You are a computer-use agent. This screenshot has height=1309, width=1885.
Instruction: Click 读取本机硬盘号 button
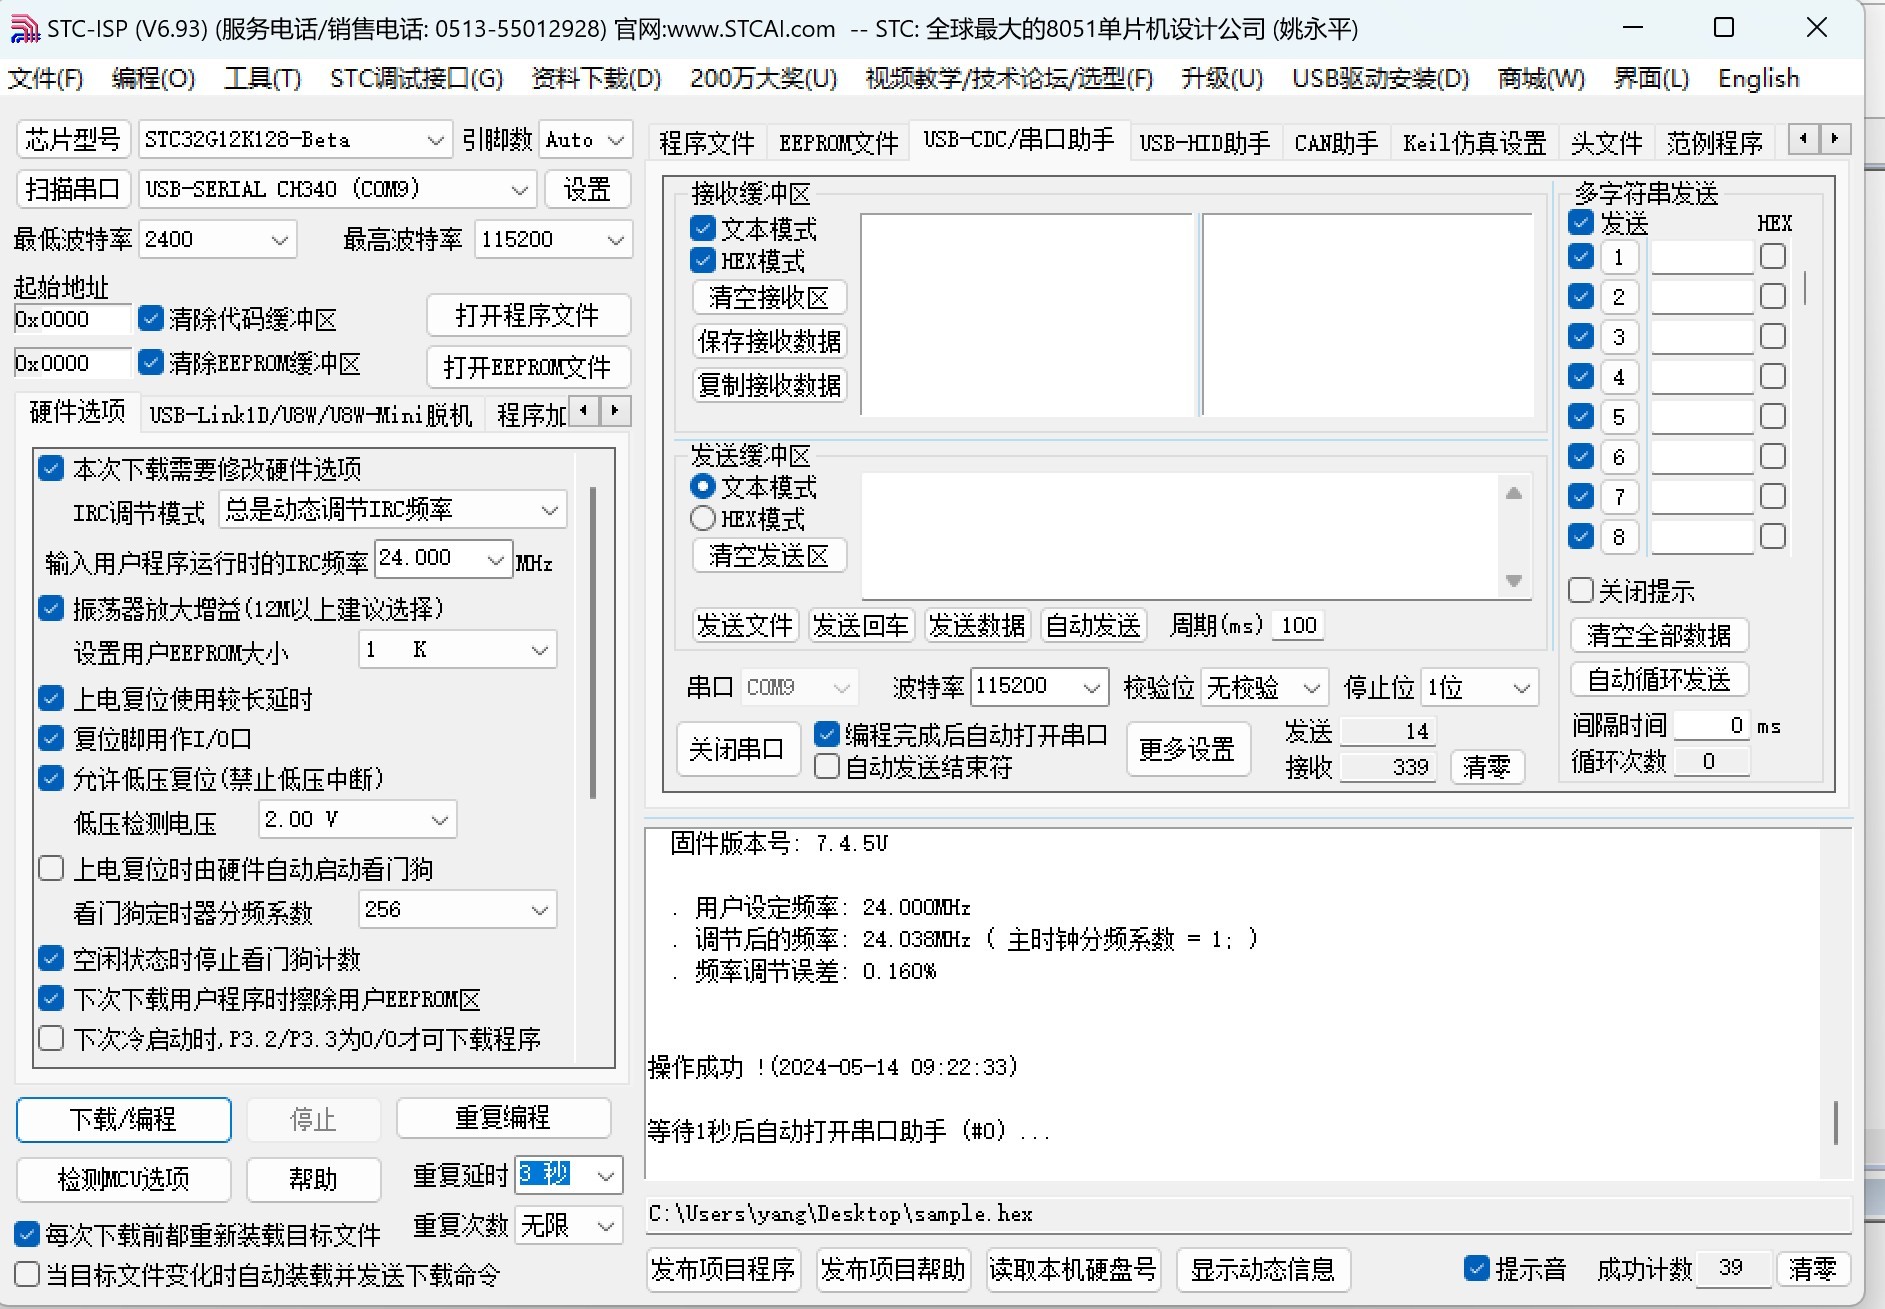pos(1073,1269)
